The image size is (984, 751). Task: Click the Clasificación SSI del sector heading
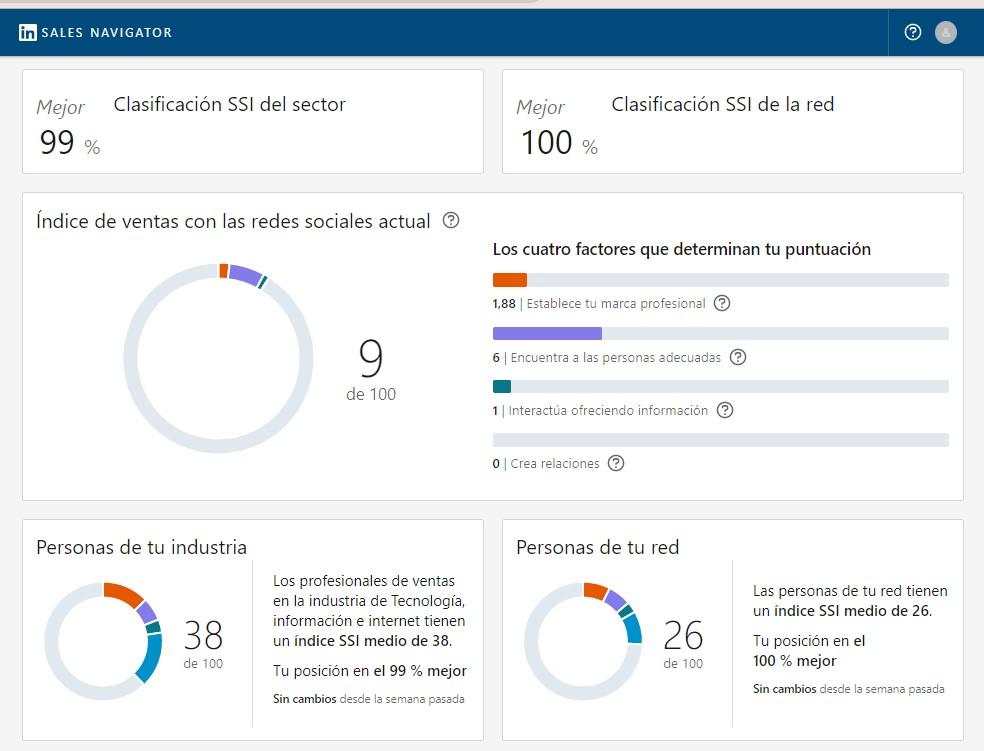coord(230,104)
